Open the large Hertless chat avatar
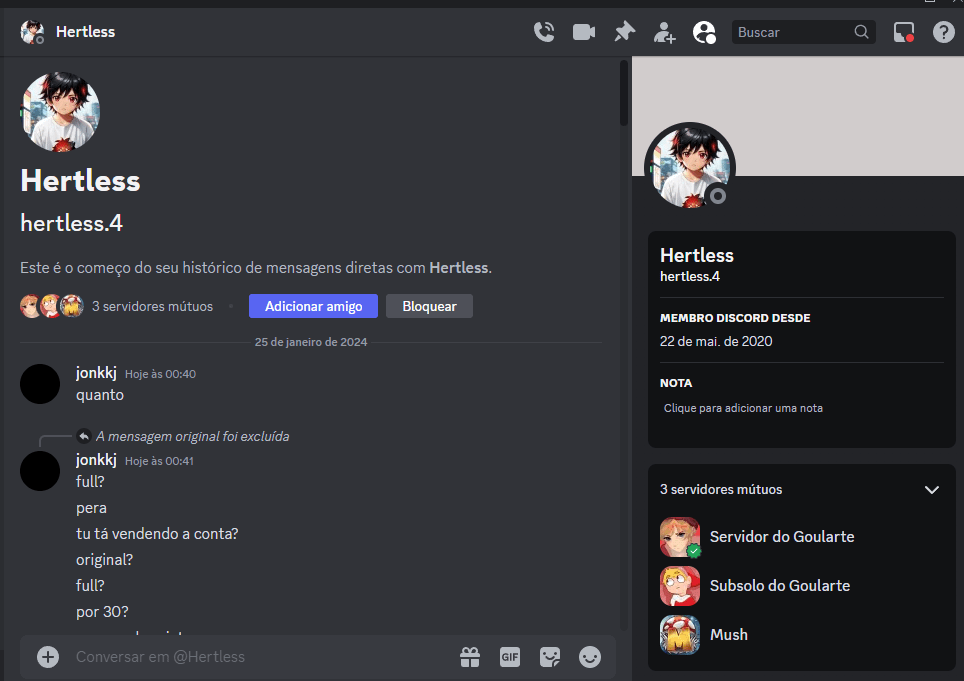This screenshot has height=681, width=964. [60, 112]
